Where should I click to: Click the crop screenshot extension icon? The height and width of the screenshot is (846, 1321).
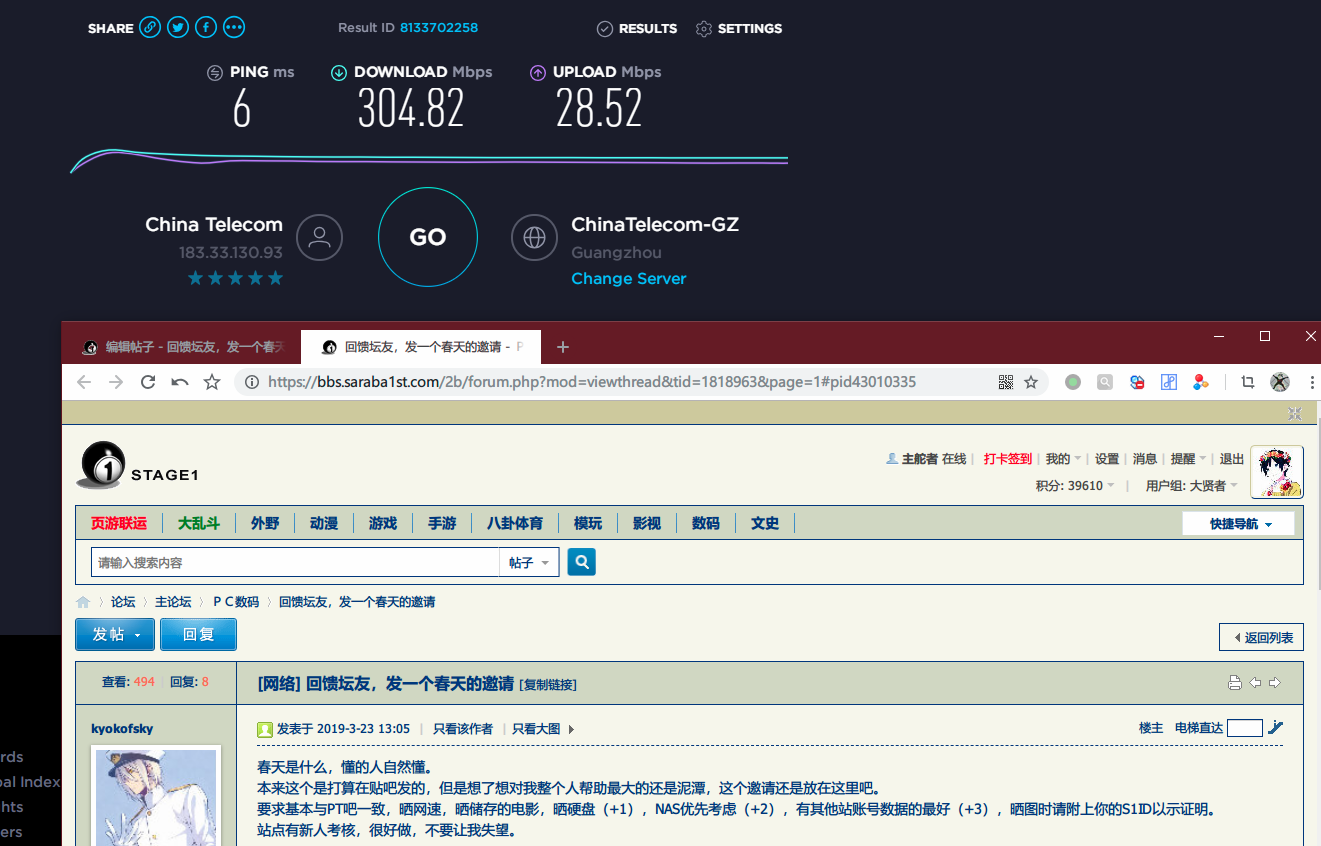click(x=1247, y=382)
